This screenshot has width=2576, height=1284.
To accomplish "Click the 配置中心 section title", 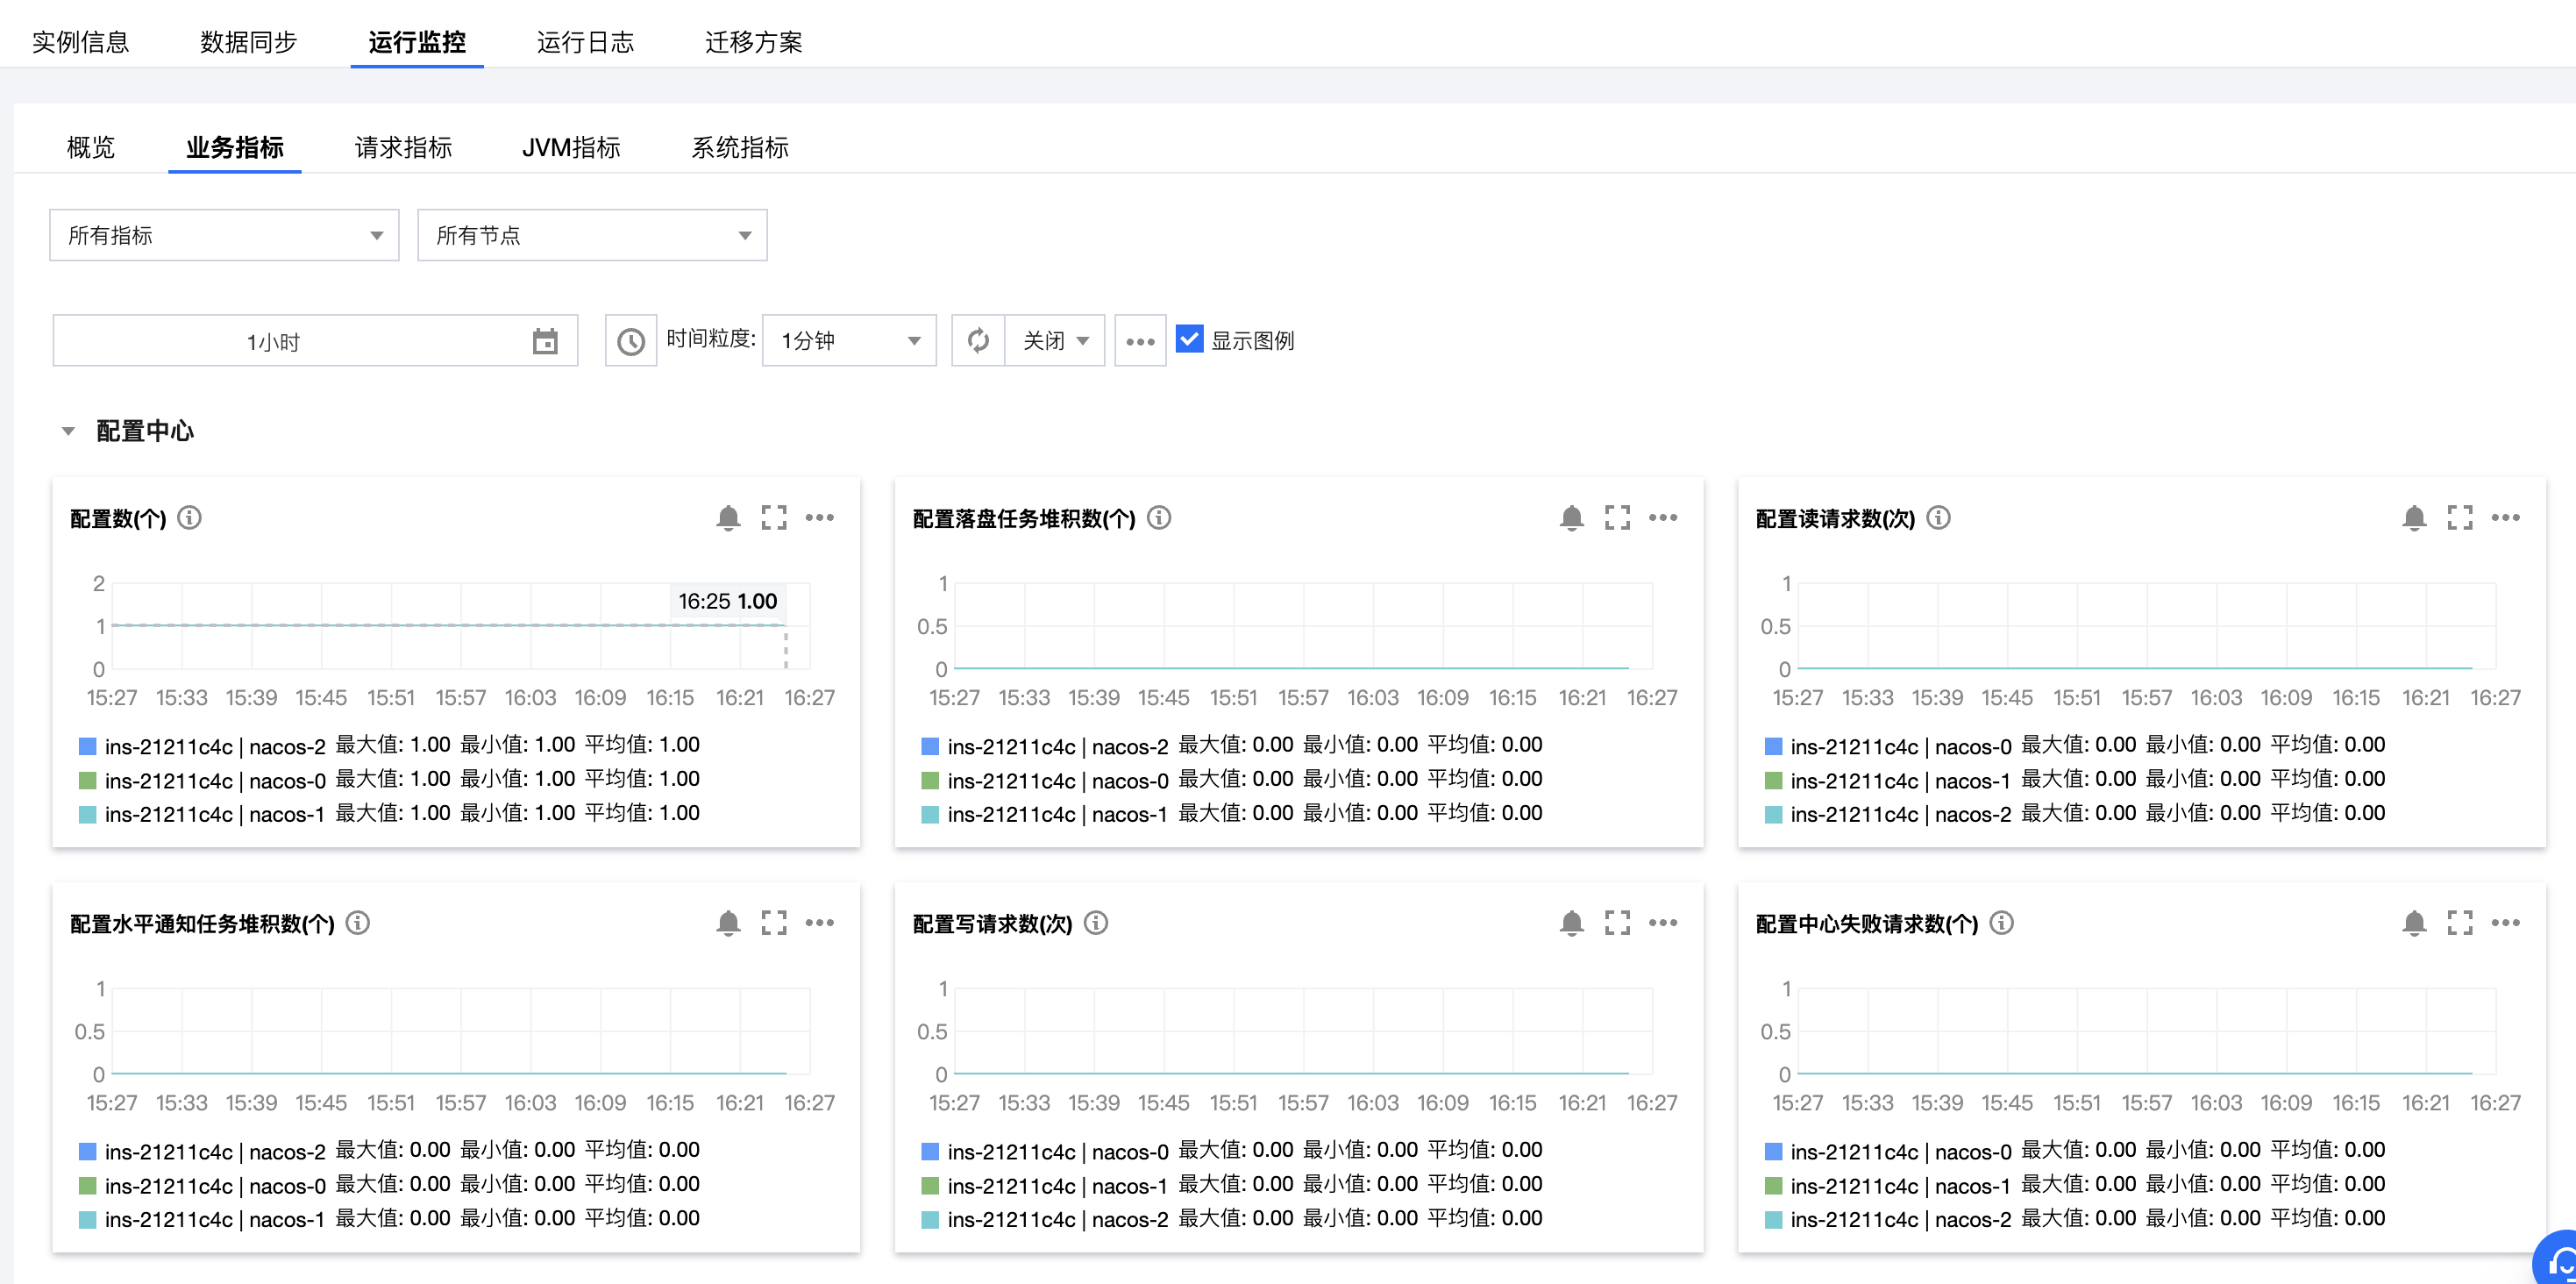I will [x=145, y=431].
